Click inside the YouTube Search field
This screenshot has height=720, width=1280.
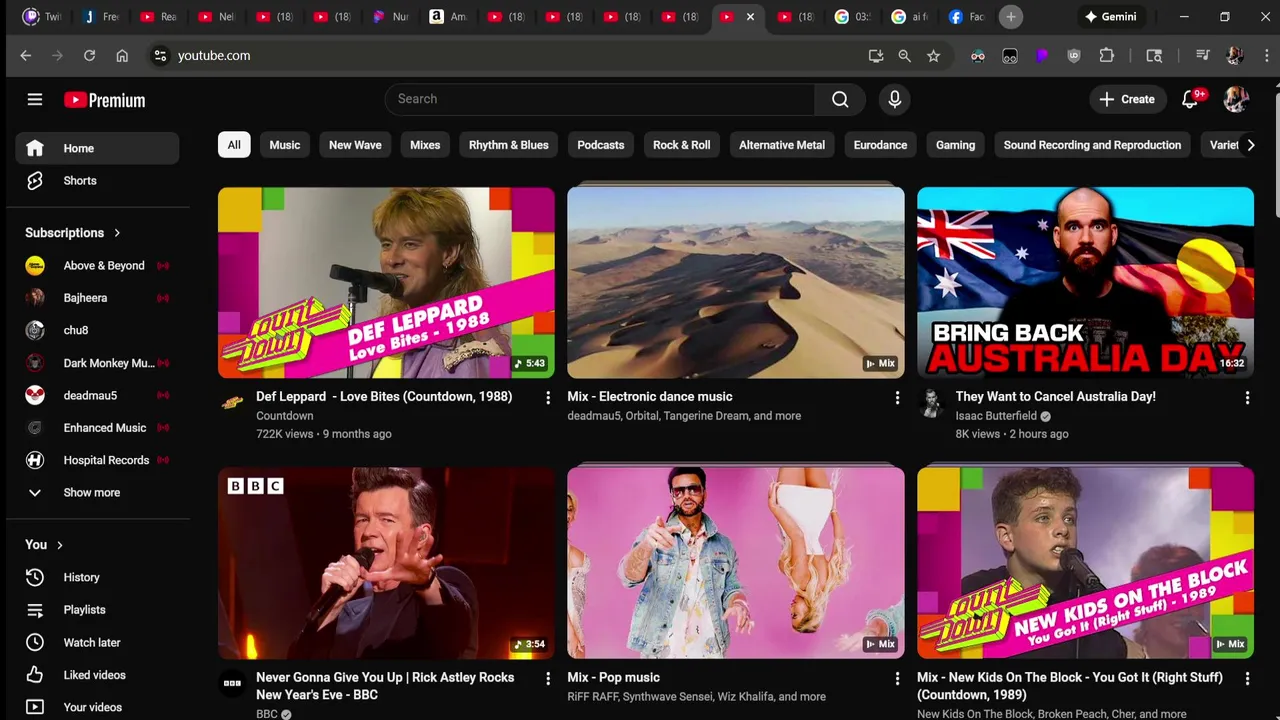[600, 99]
